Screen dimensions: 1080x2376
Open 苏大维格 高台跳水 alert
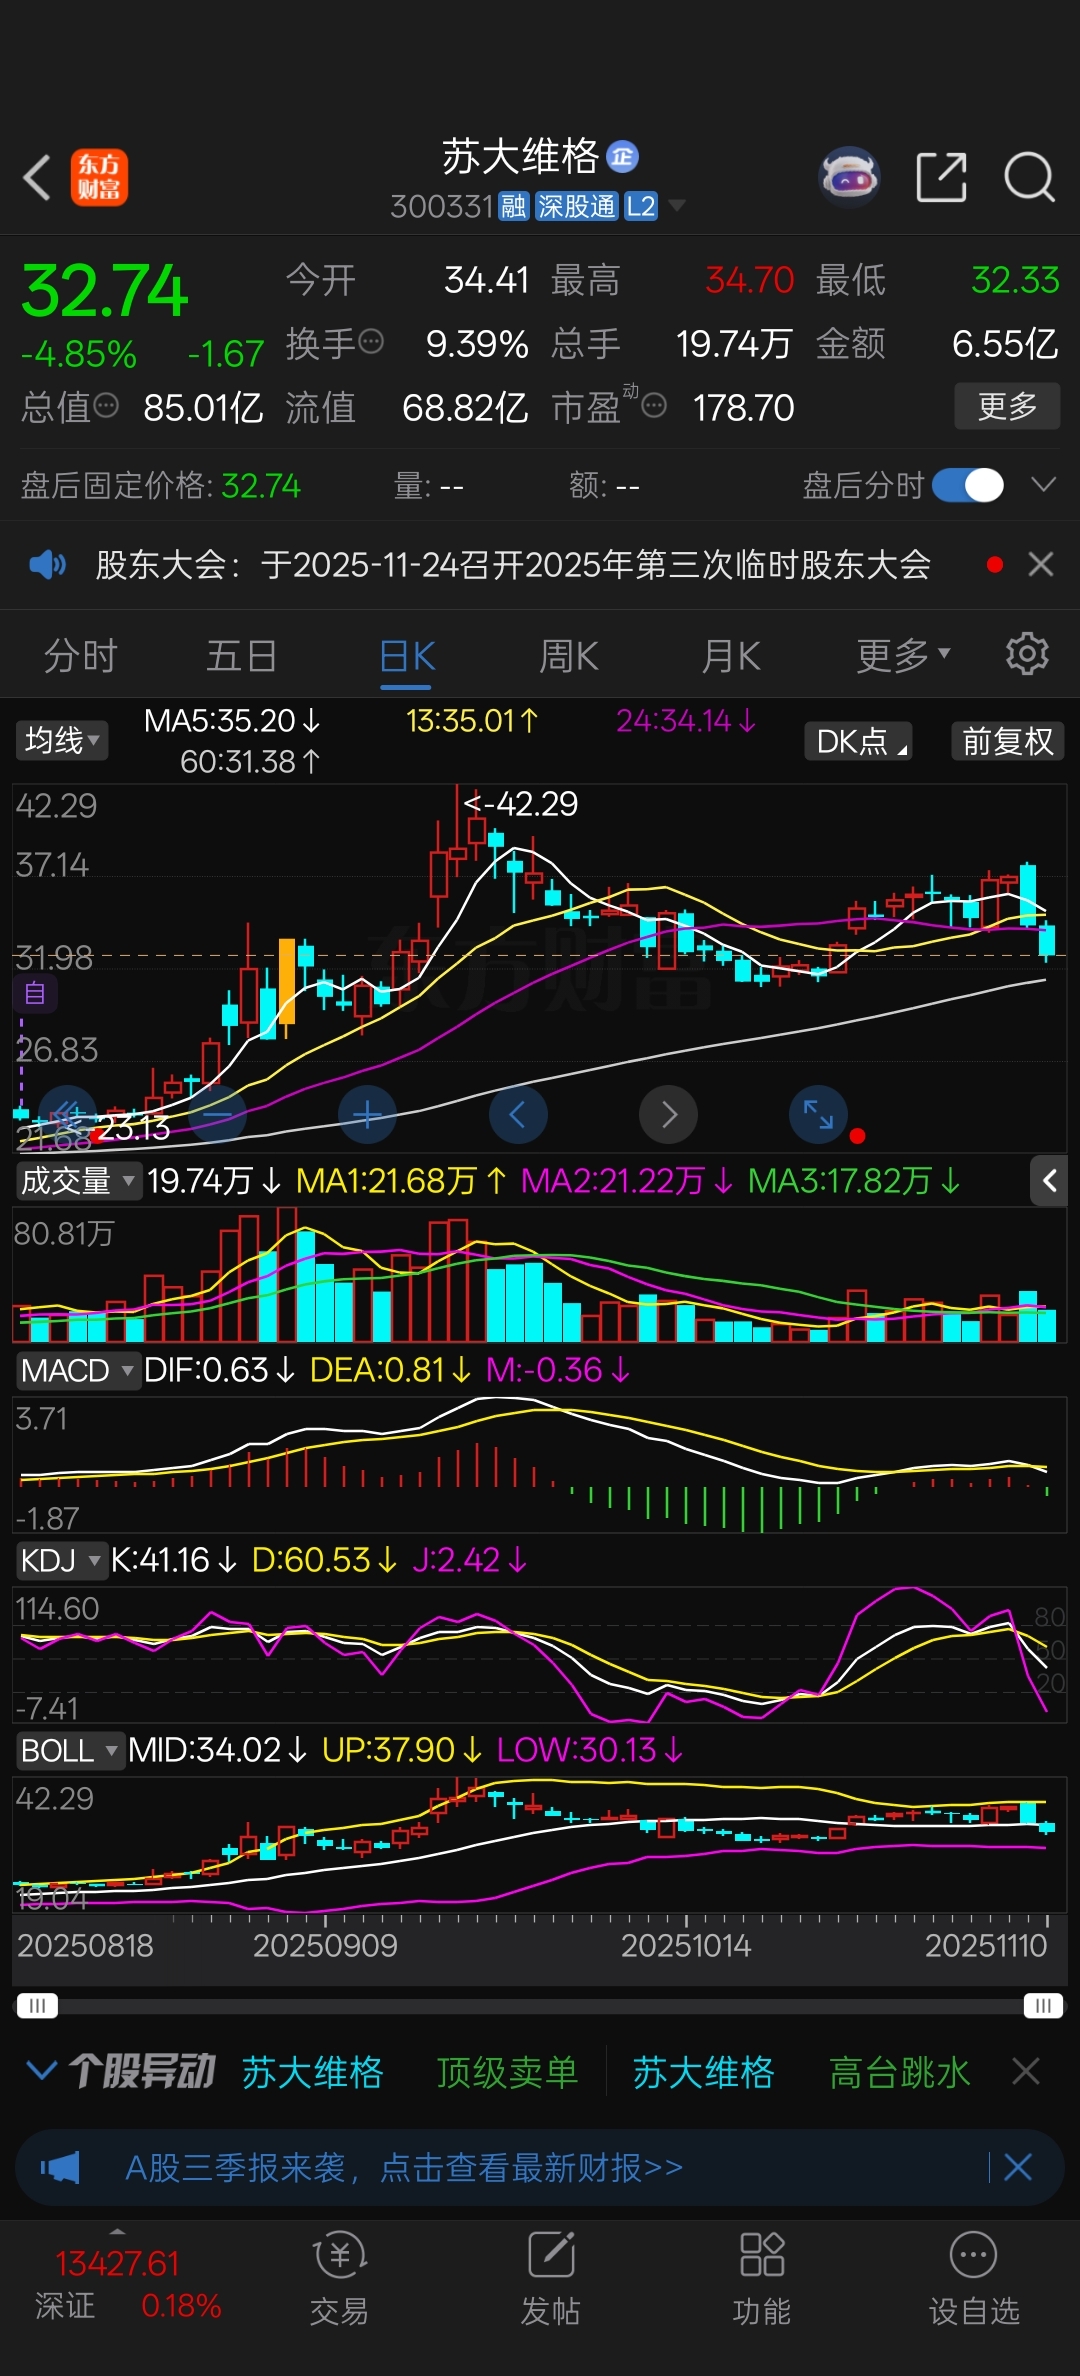pos(801,2072)
